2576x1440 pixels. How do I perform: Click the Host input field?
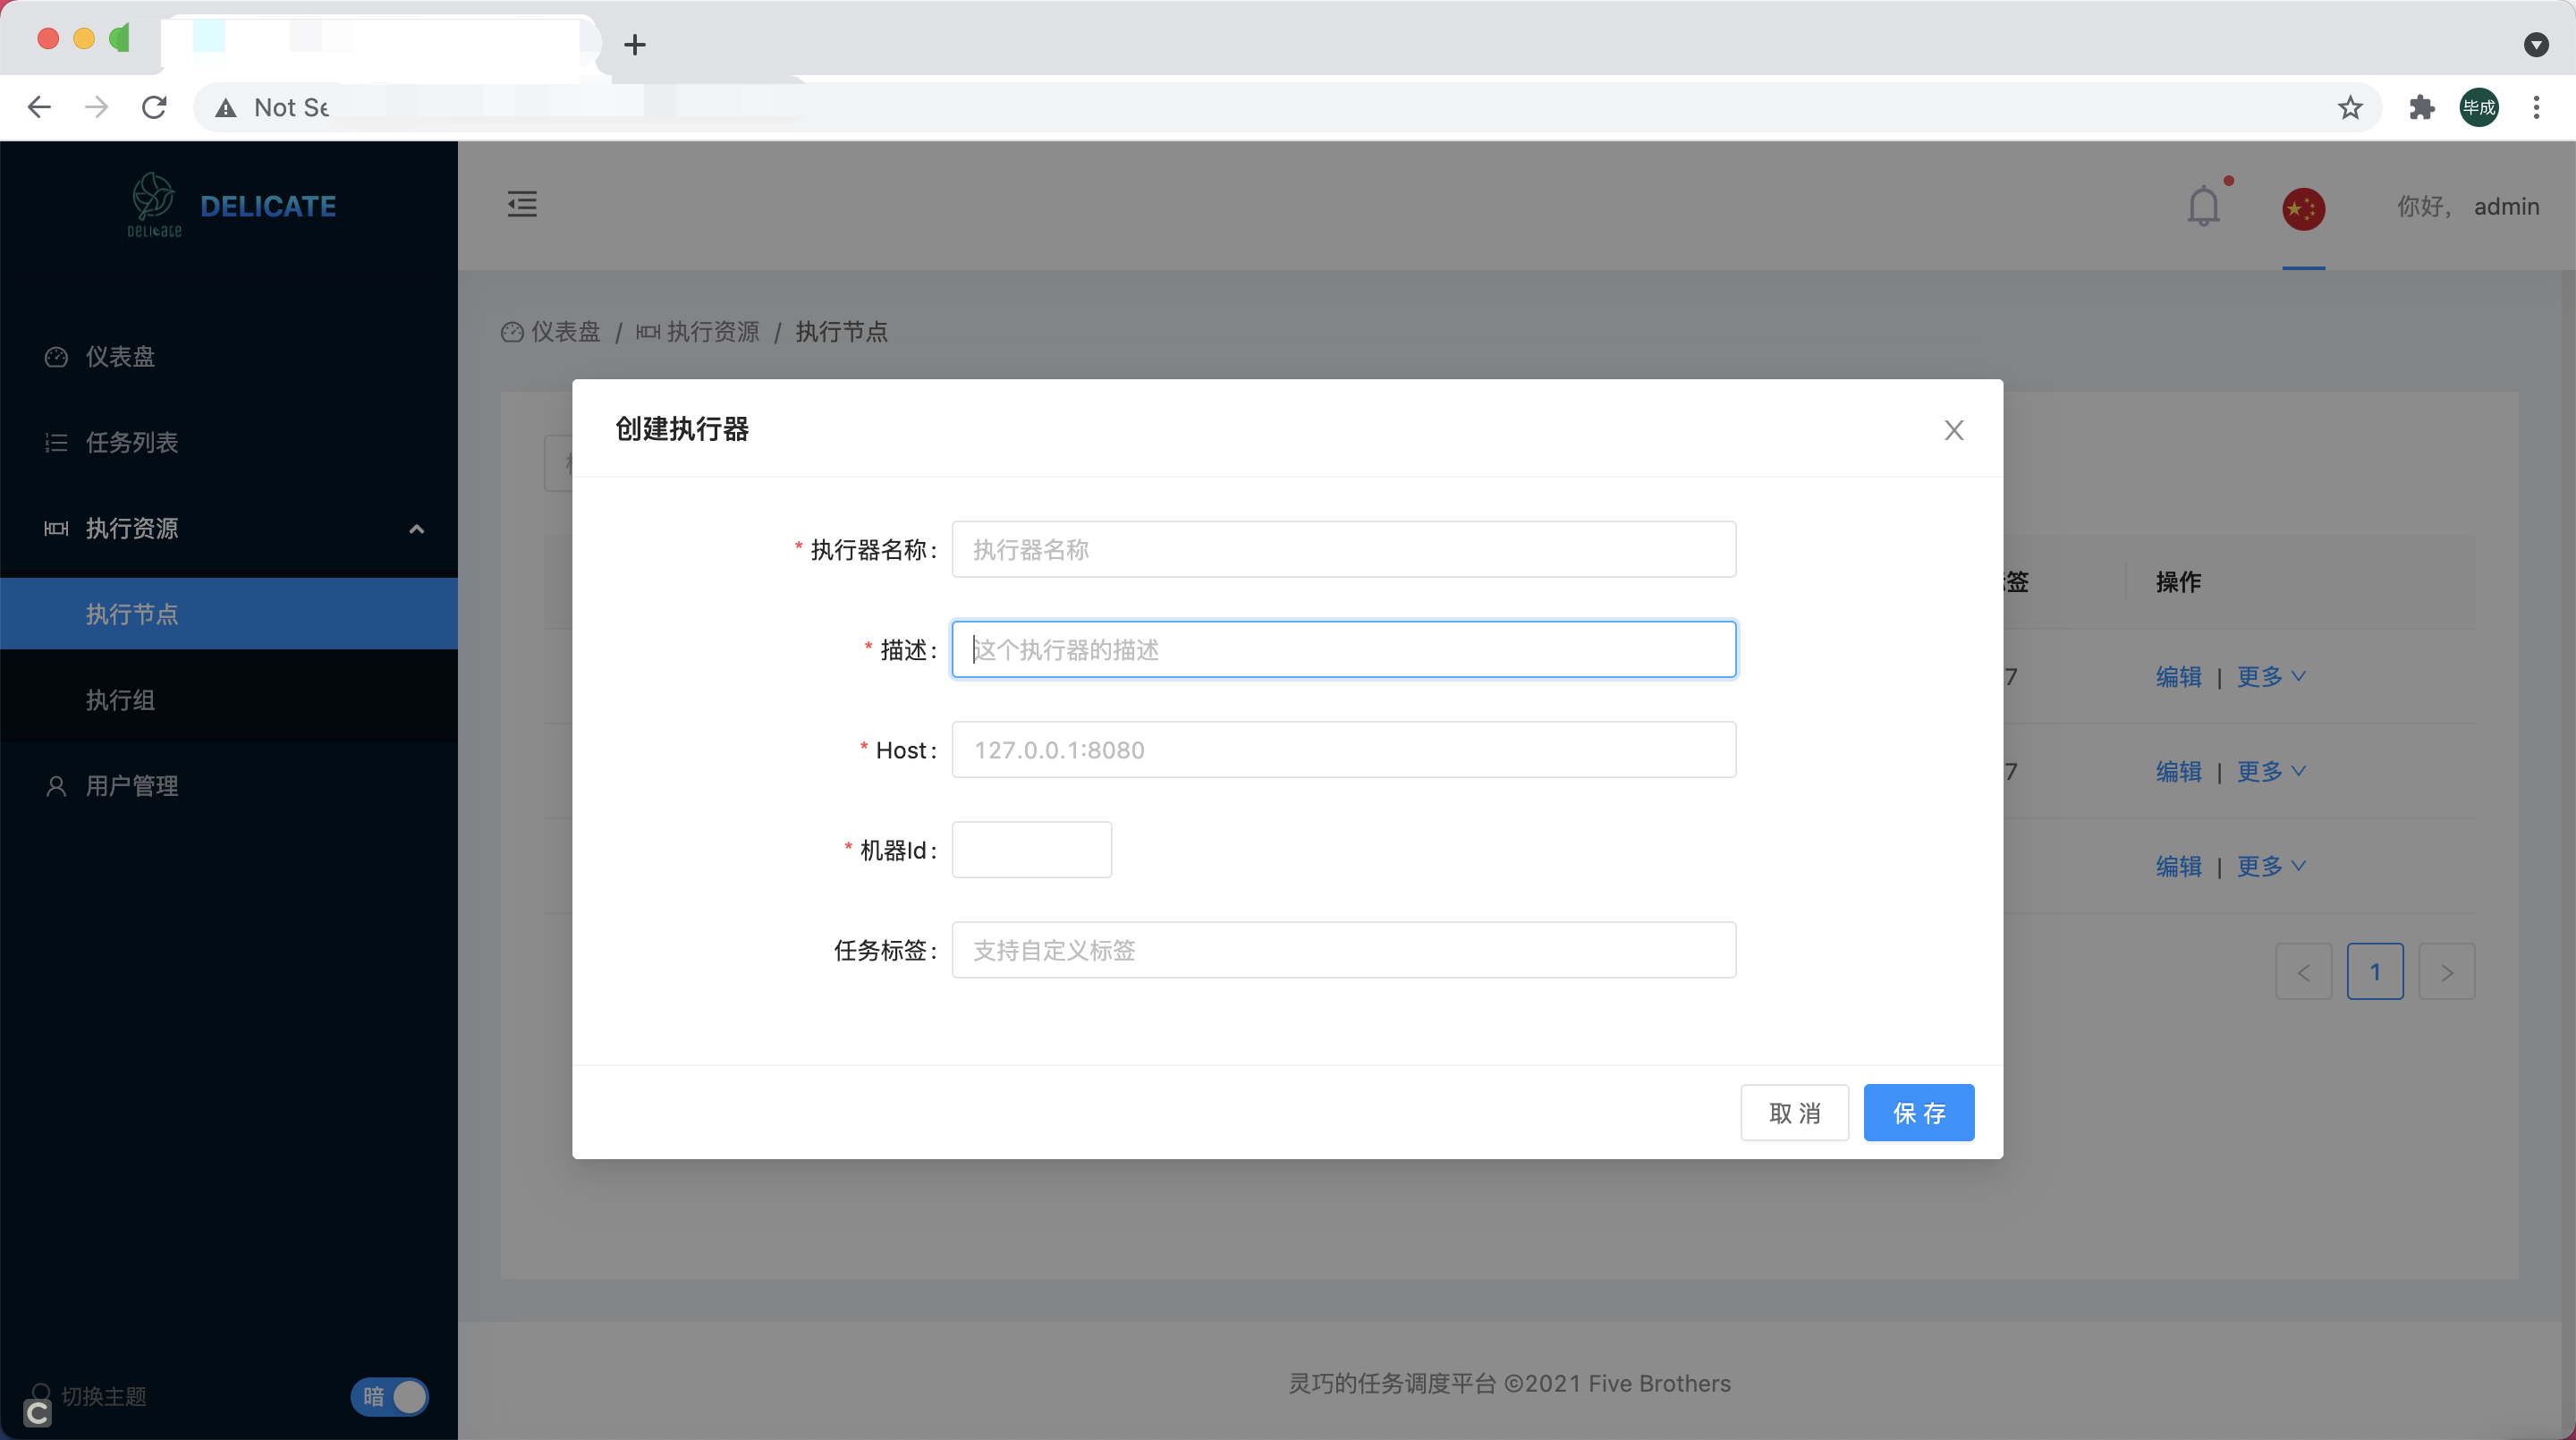point(1343,749)
